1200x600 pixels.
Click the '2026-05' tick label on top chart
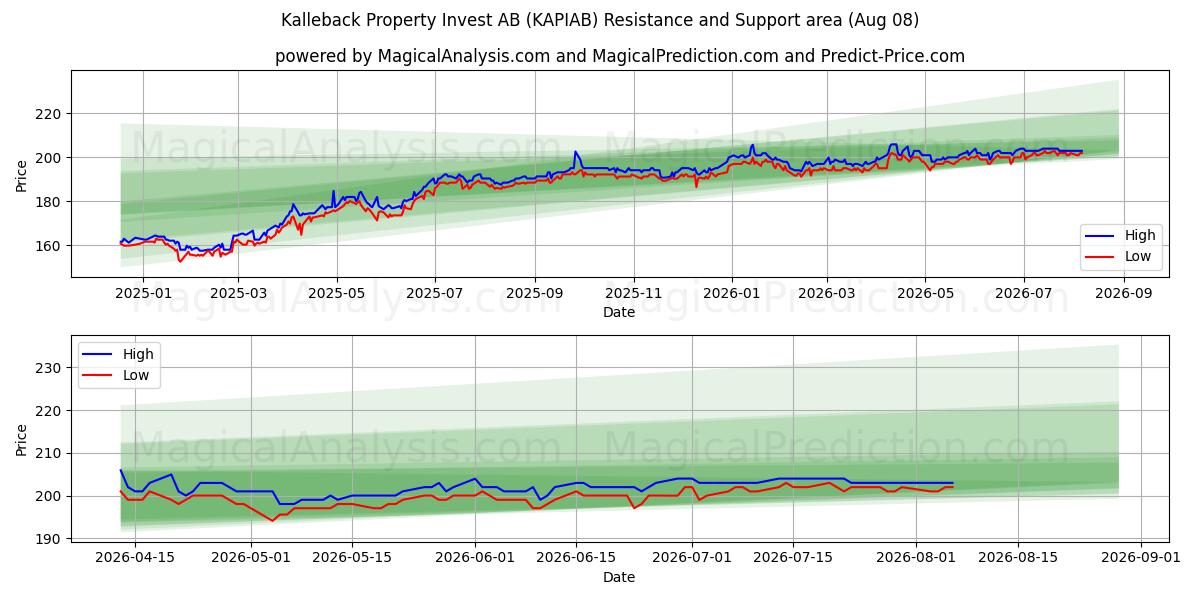point(924,295)
